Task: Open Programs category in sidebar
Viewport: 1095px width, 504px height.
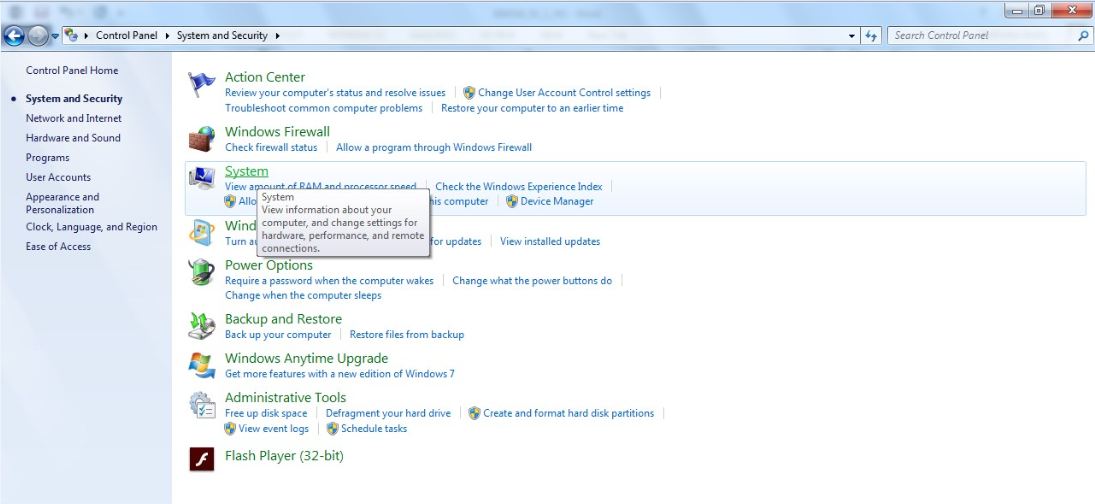Action: pos(47,158)
